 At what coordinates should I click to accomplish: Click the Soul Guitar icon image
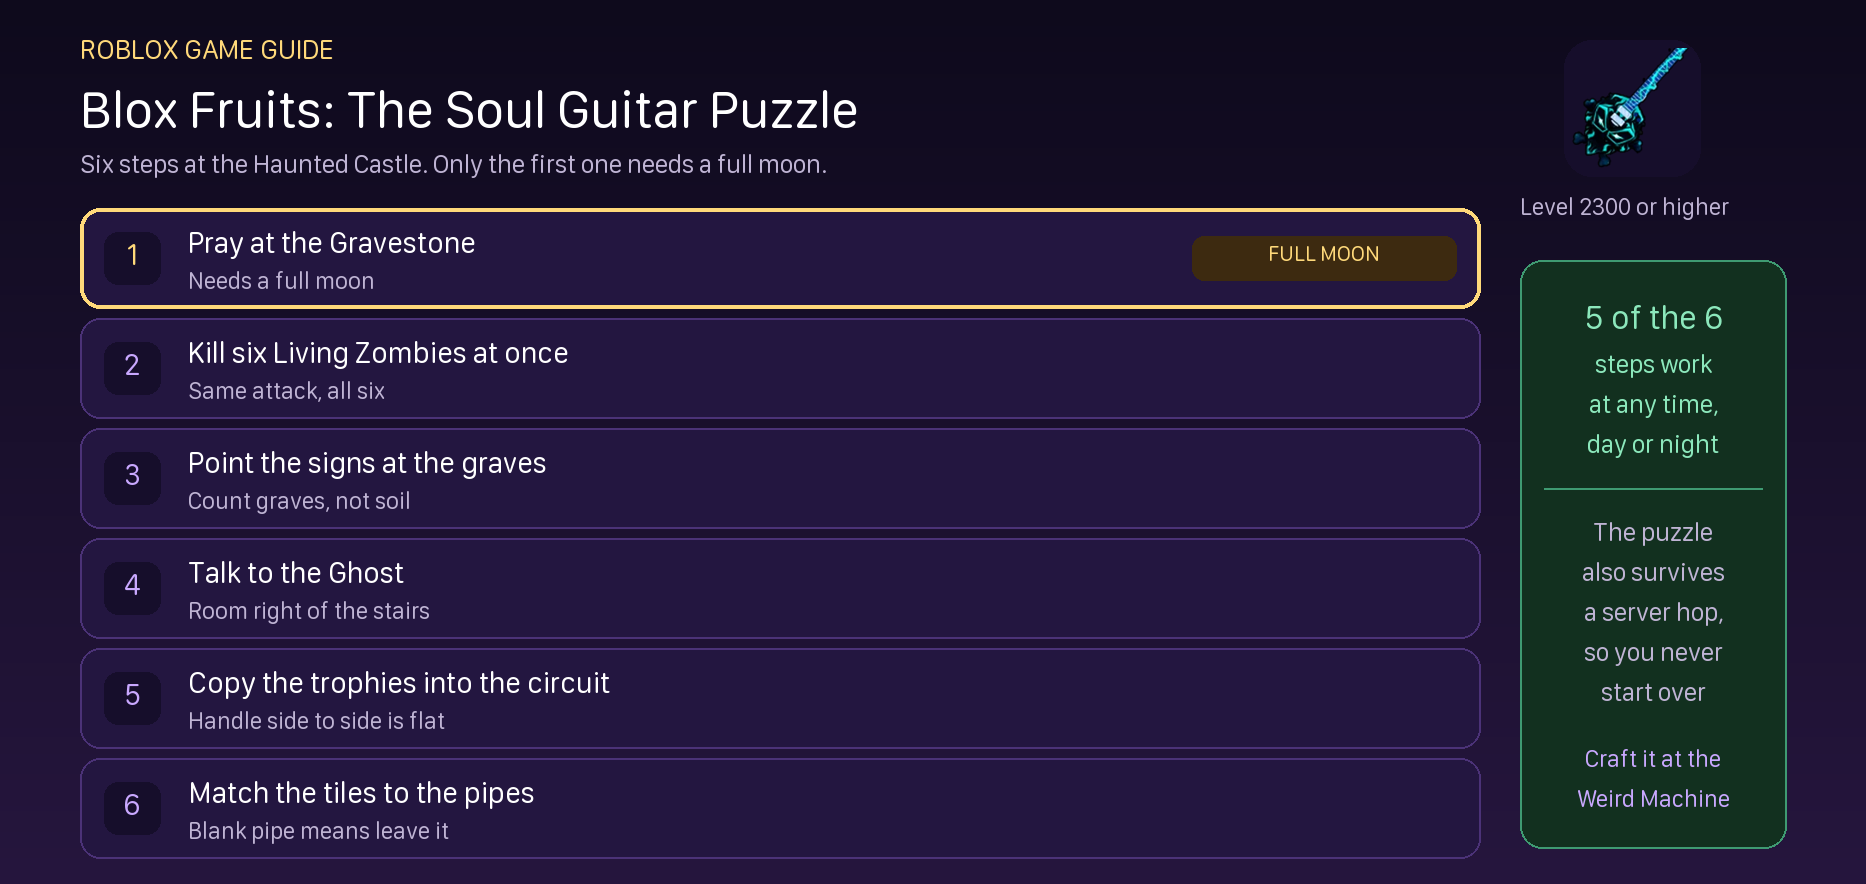[1632, 108]
